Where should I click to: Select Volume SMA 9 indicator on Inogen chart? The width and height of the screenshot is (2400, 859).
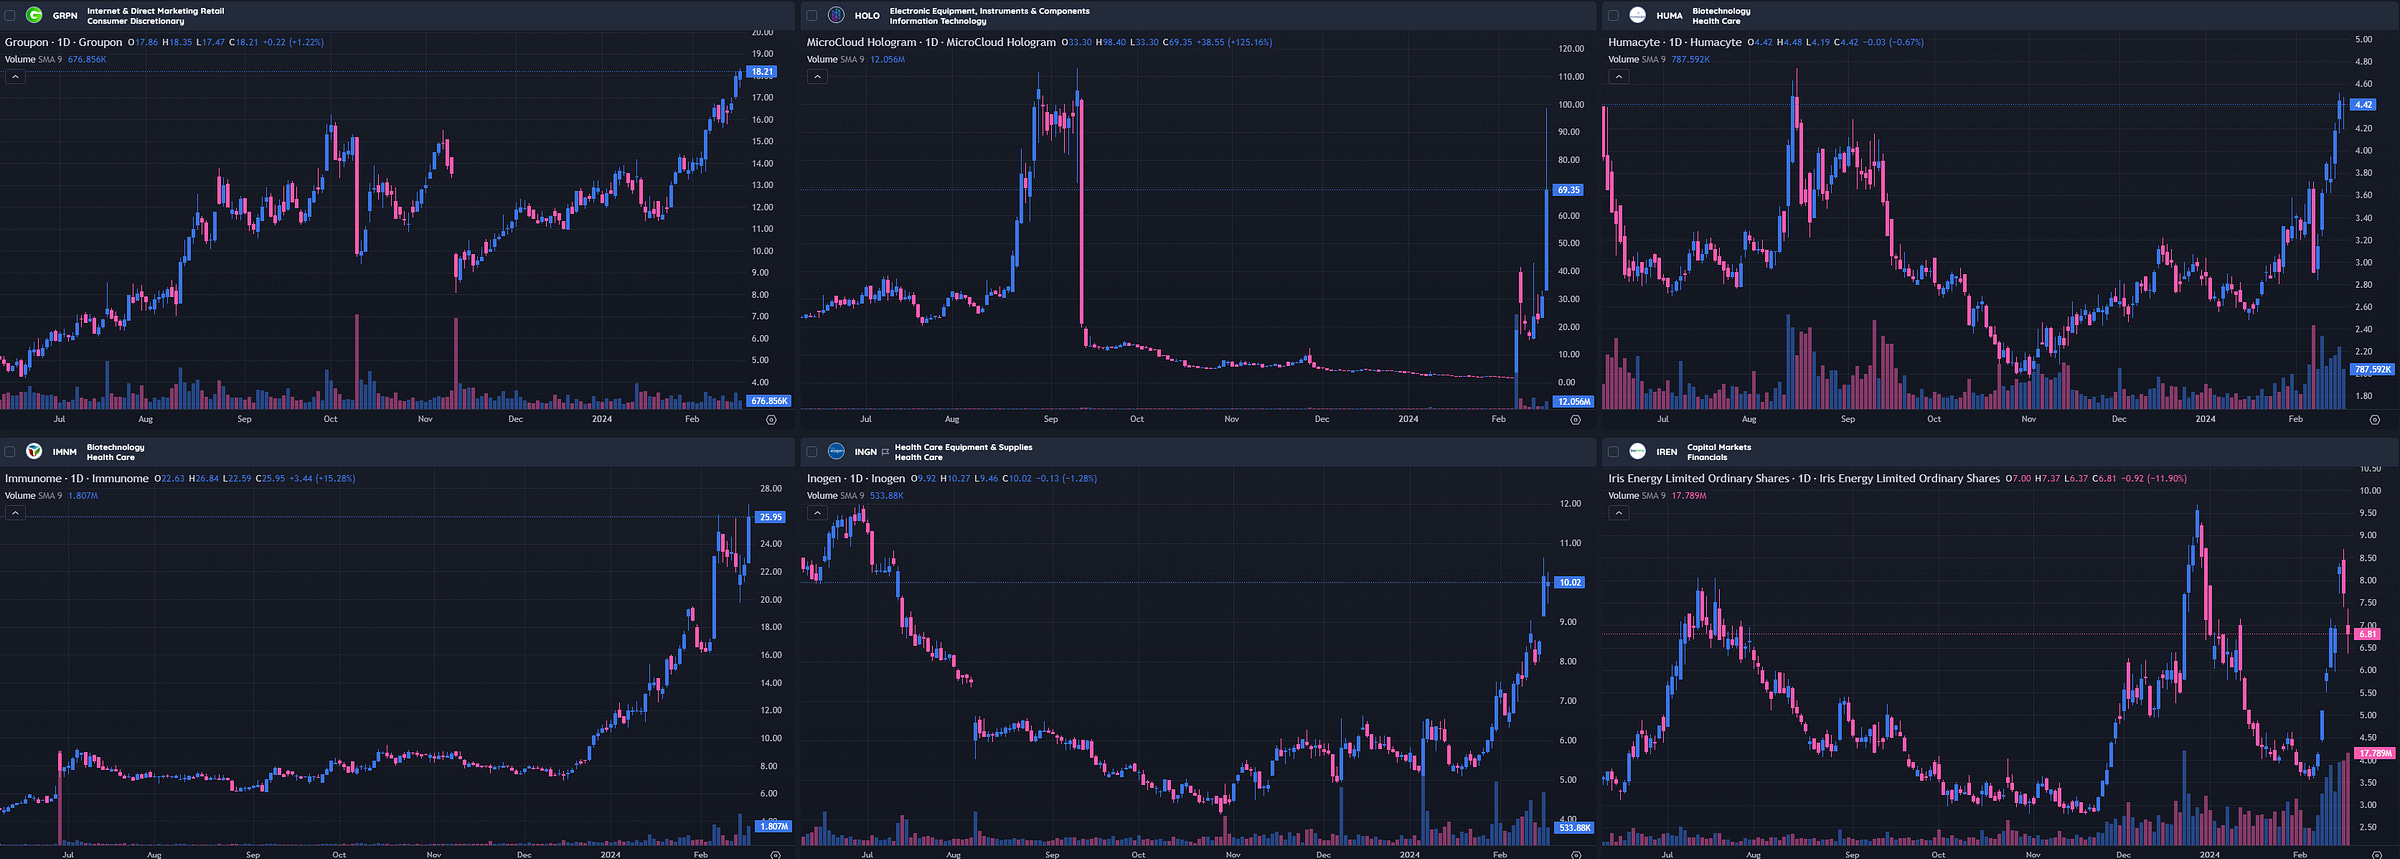coord(835,495)
